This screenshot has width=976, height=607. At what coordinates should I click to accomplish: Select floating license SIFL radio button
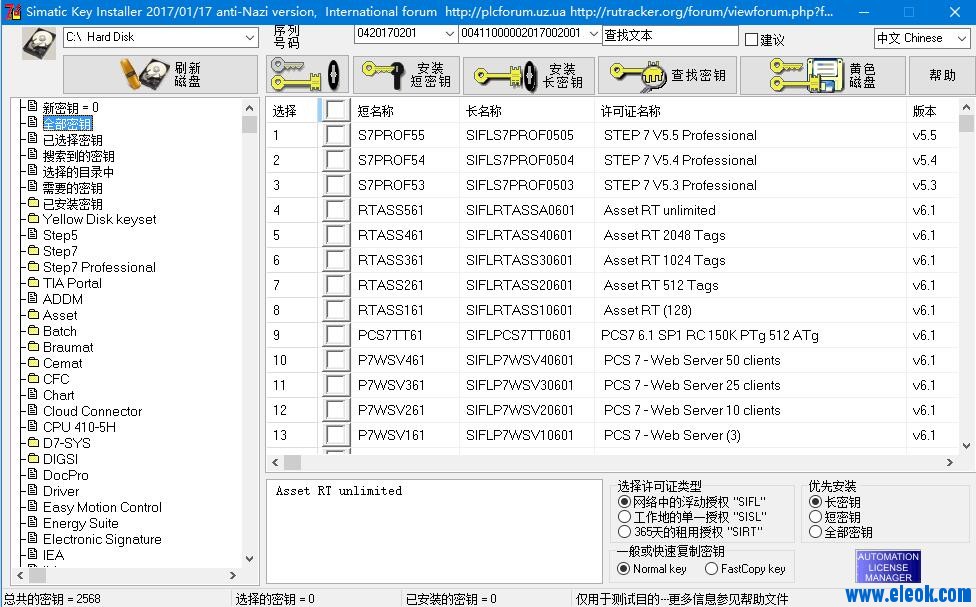click(624, 502)
